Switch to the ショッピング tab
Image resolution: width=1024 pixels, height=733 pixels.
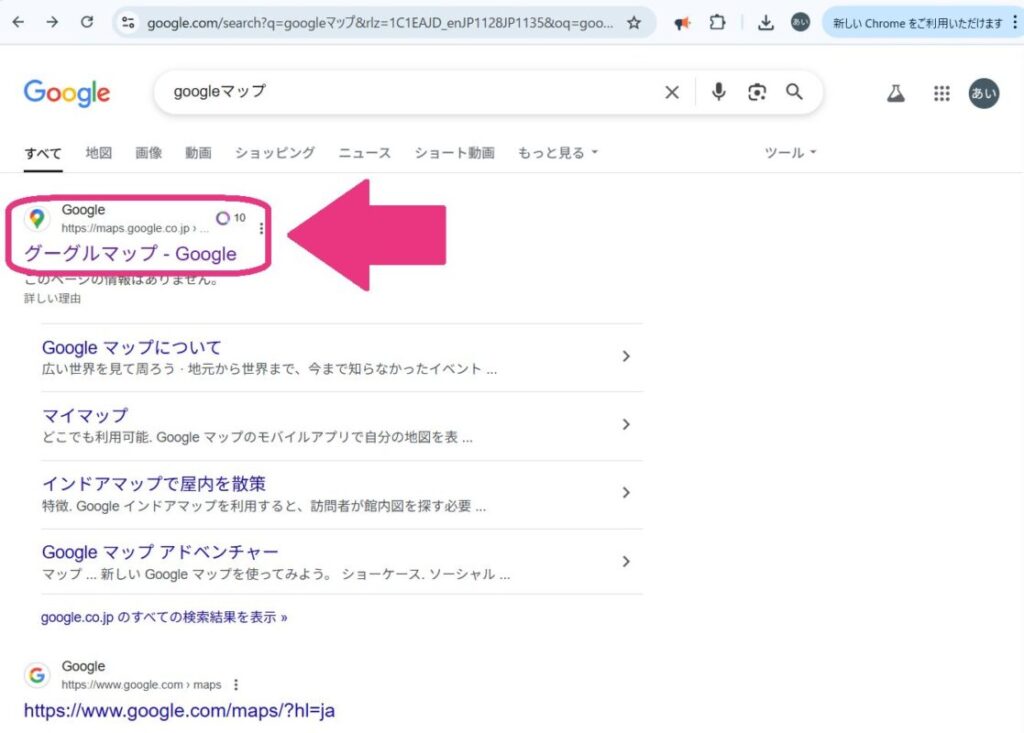275,153
